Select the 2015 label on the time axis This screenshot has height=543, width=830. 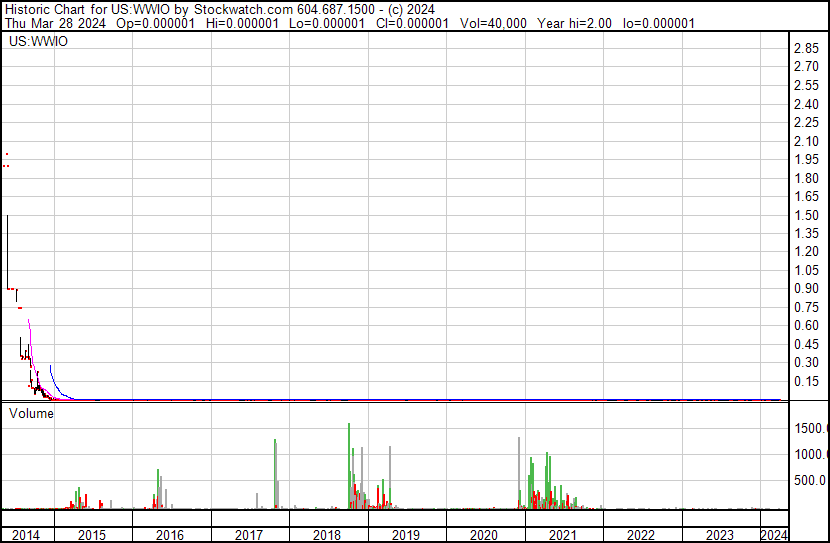pyautogui.click(x=92, y=535)
